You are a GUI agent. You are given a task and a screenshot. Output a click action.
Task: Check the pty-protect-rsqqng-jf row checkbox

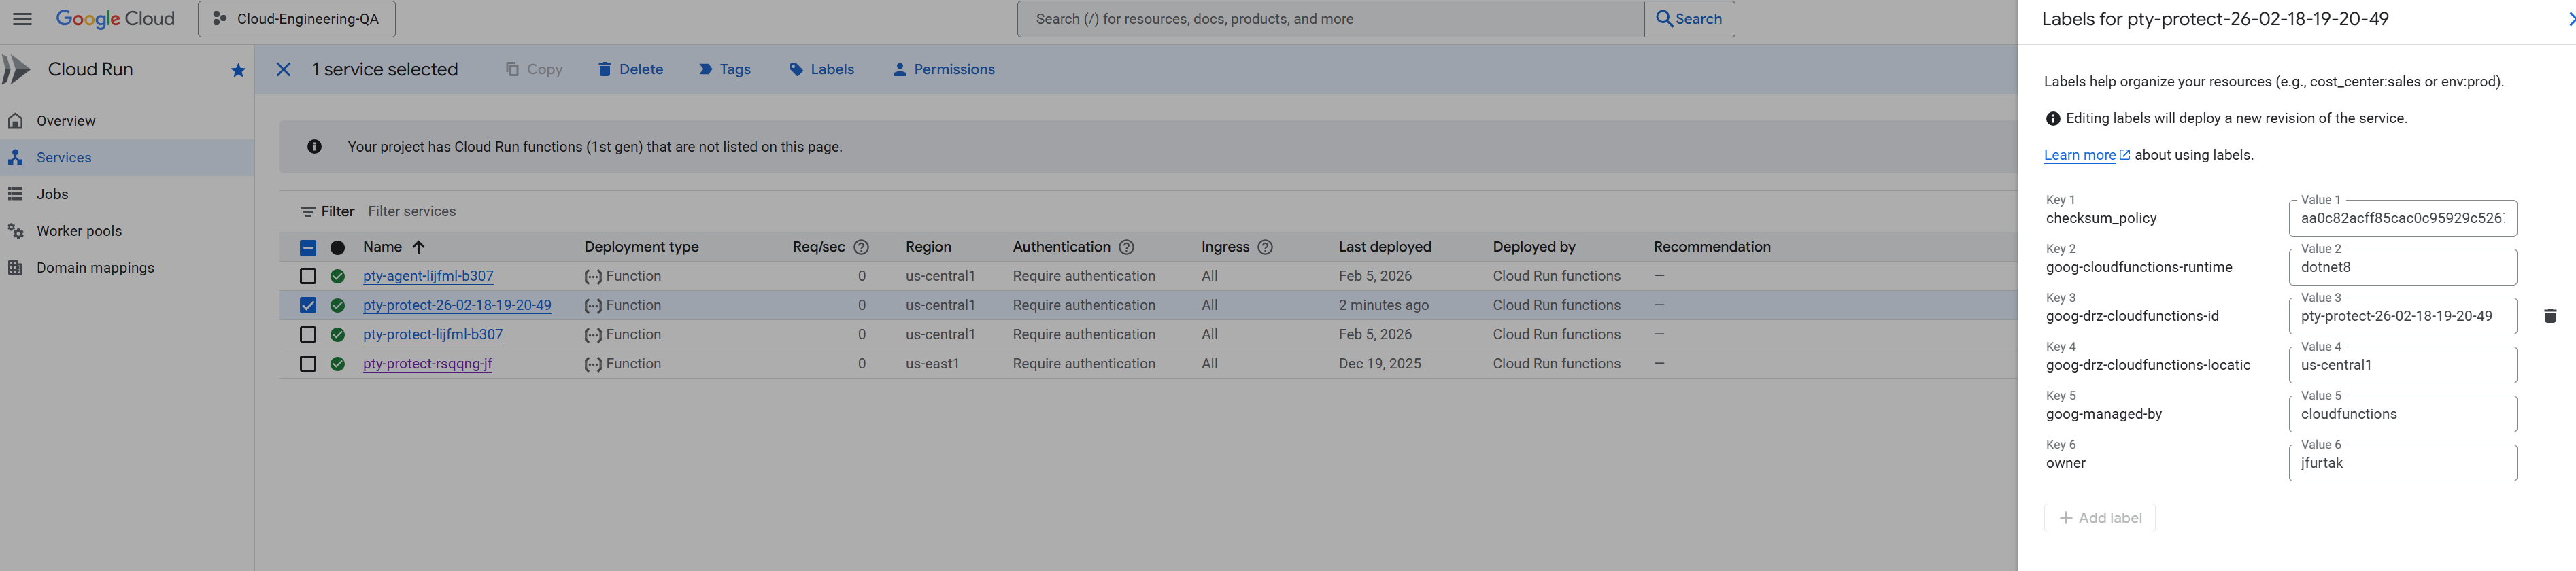pyautogui.click(x=308, y=364)
